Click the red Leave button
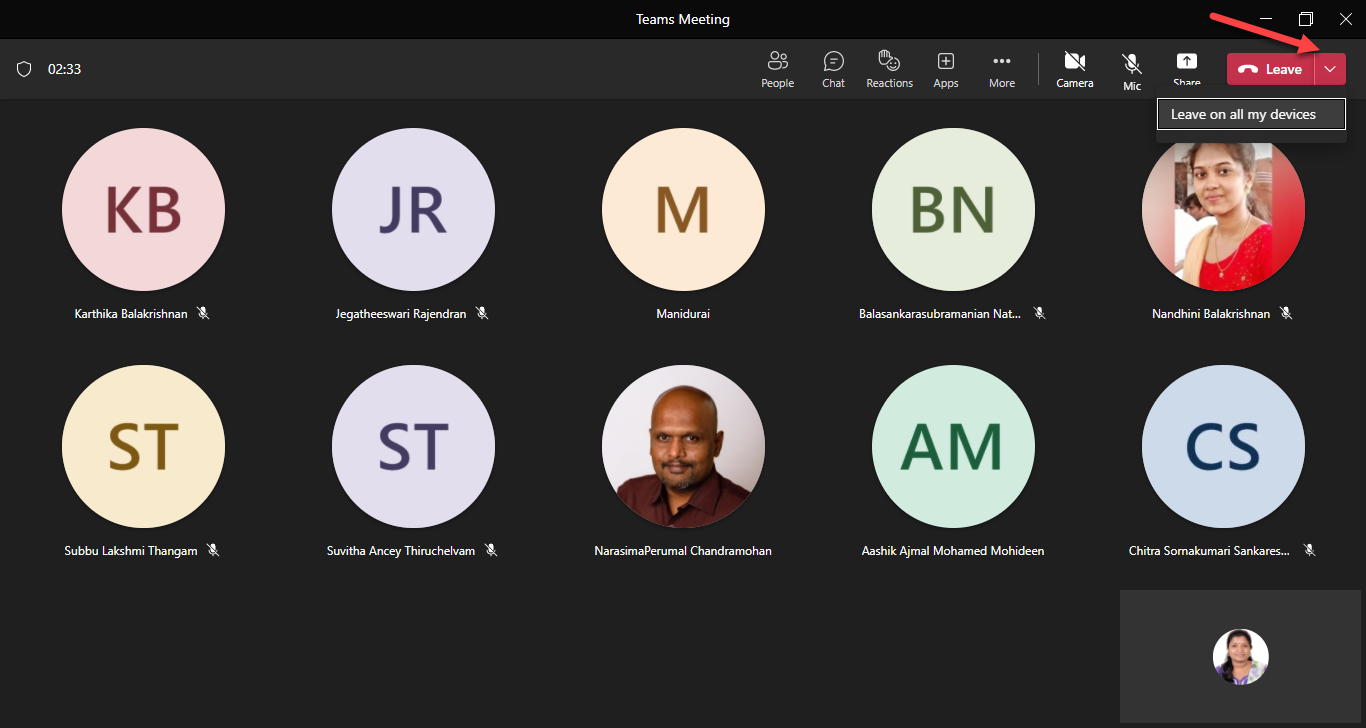 [1270, 69]
